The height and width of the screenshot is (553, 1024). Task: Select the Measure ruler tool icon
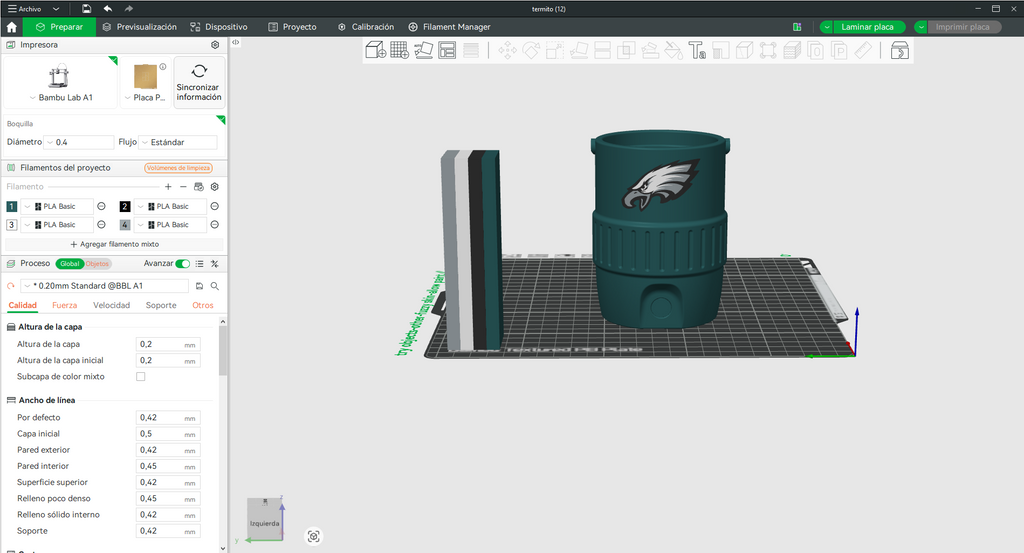(863, 50)
